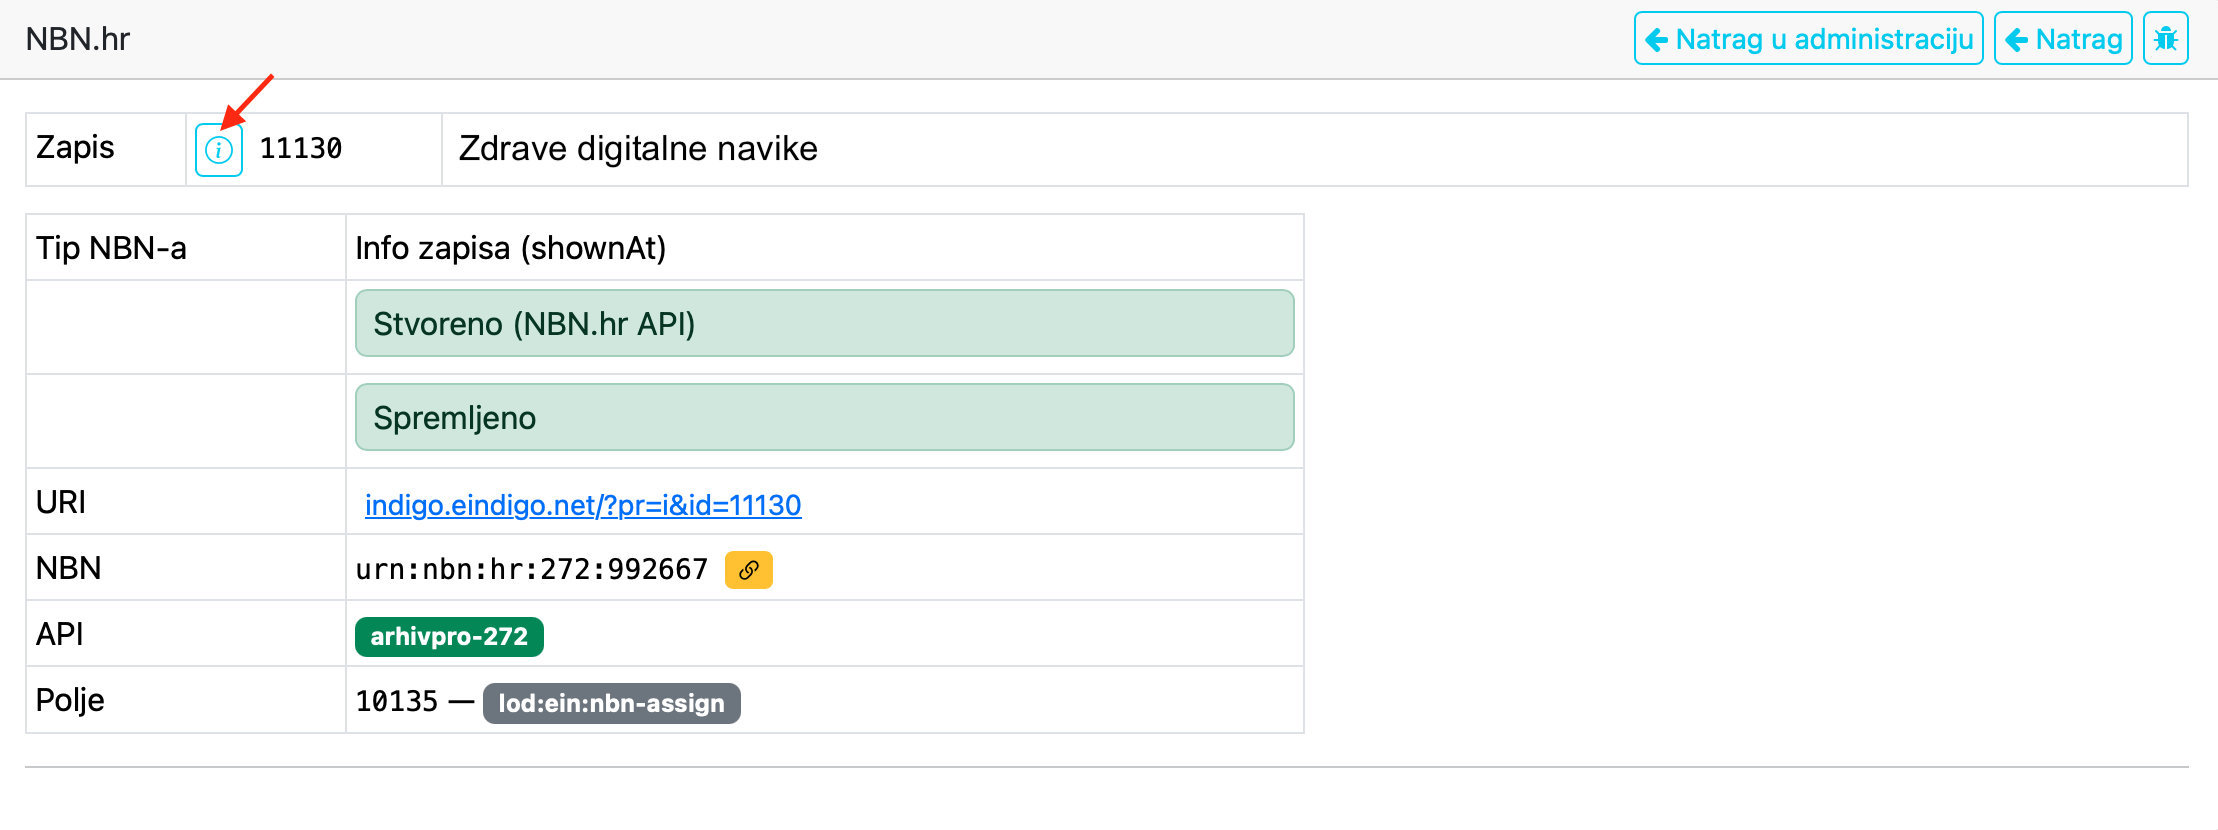
Task: Click the 'Natrag u administraciju' button
Action: tap(1807, 38)
